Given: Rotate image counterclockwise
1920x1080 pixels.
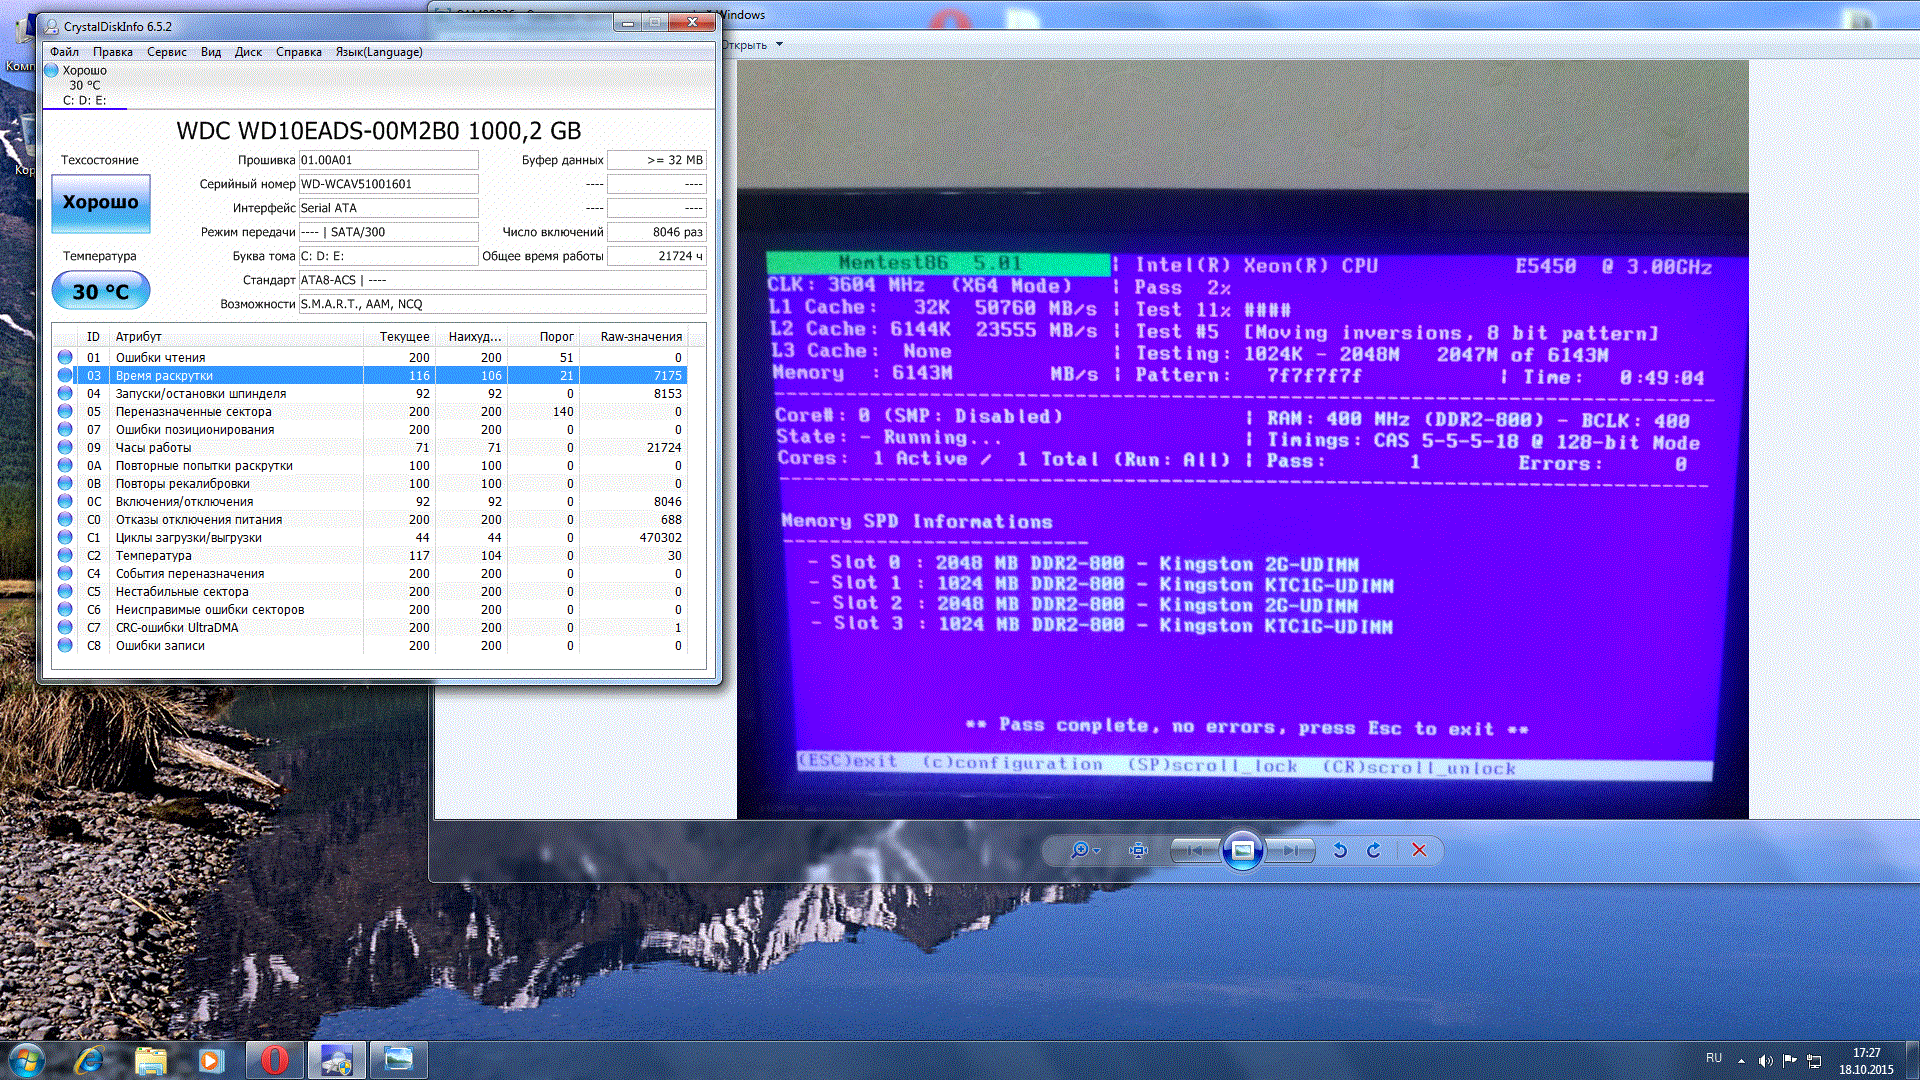Looking at the screenshot, I should click(1340, 850).
